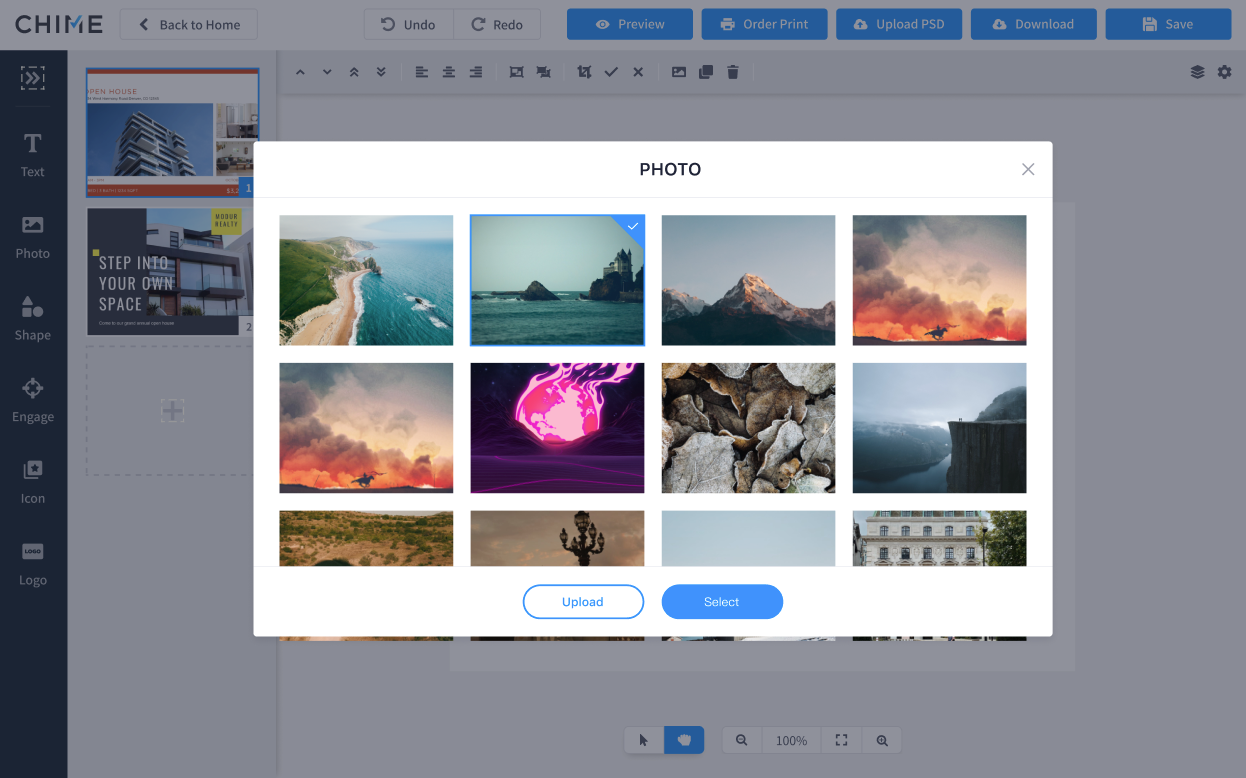Select the pink flaming globe photo
1246x778 pixels.
pos(557,428)
